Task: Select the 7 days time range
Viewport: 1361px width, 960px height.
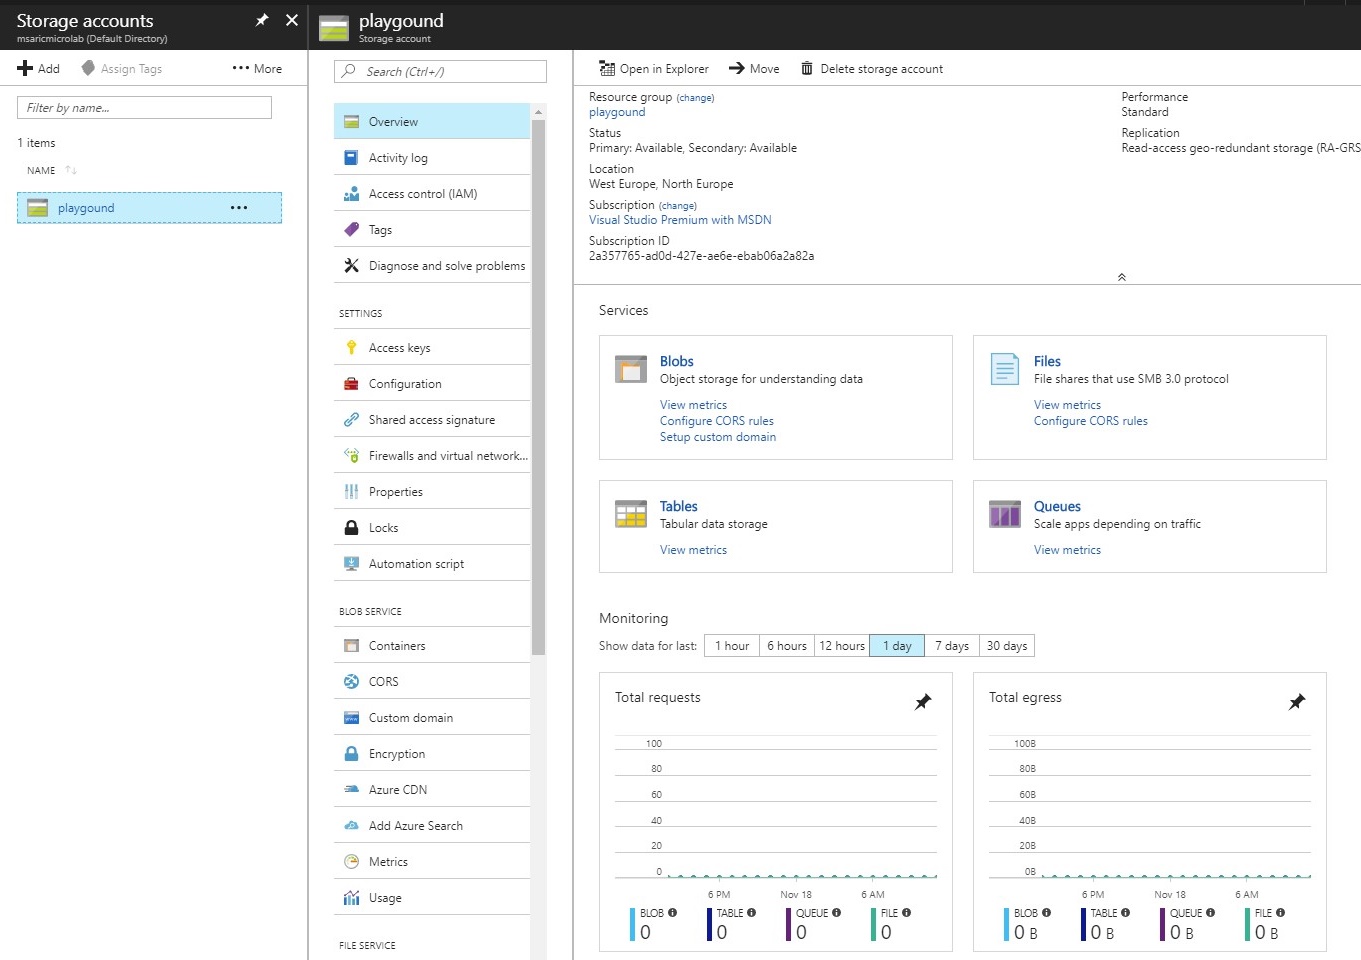Action: 951,646
